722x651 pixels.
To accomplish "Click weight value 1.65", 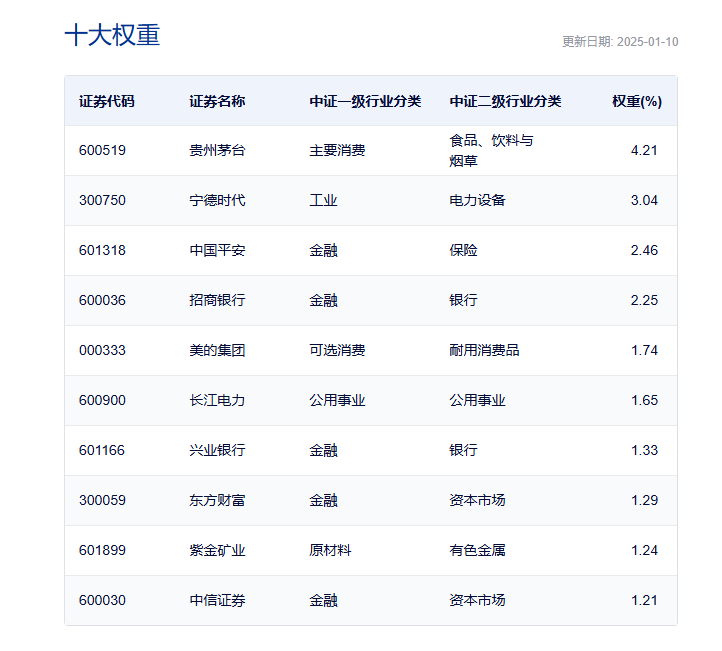I will pos(644,401).
